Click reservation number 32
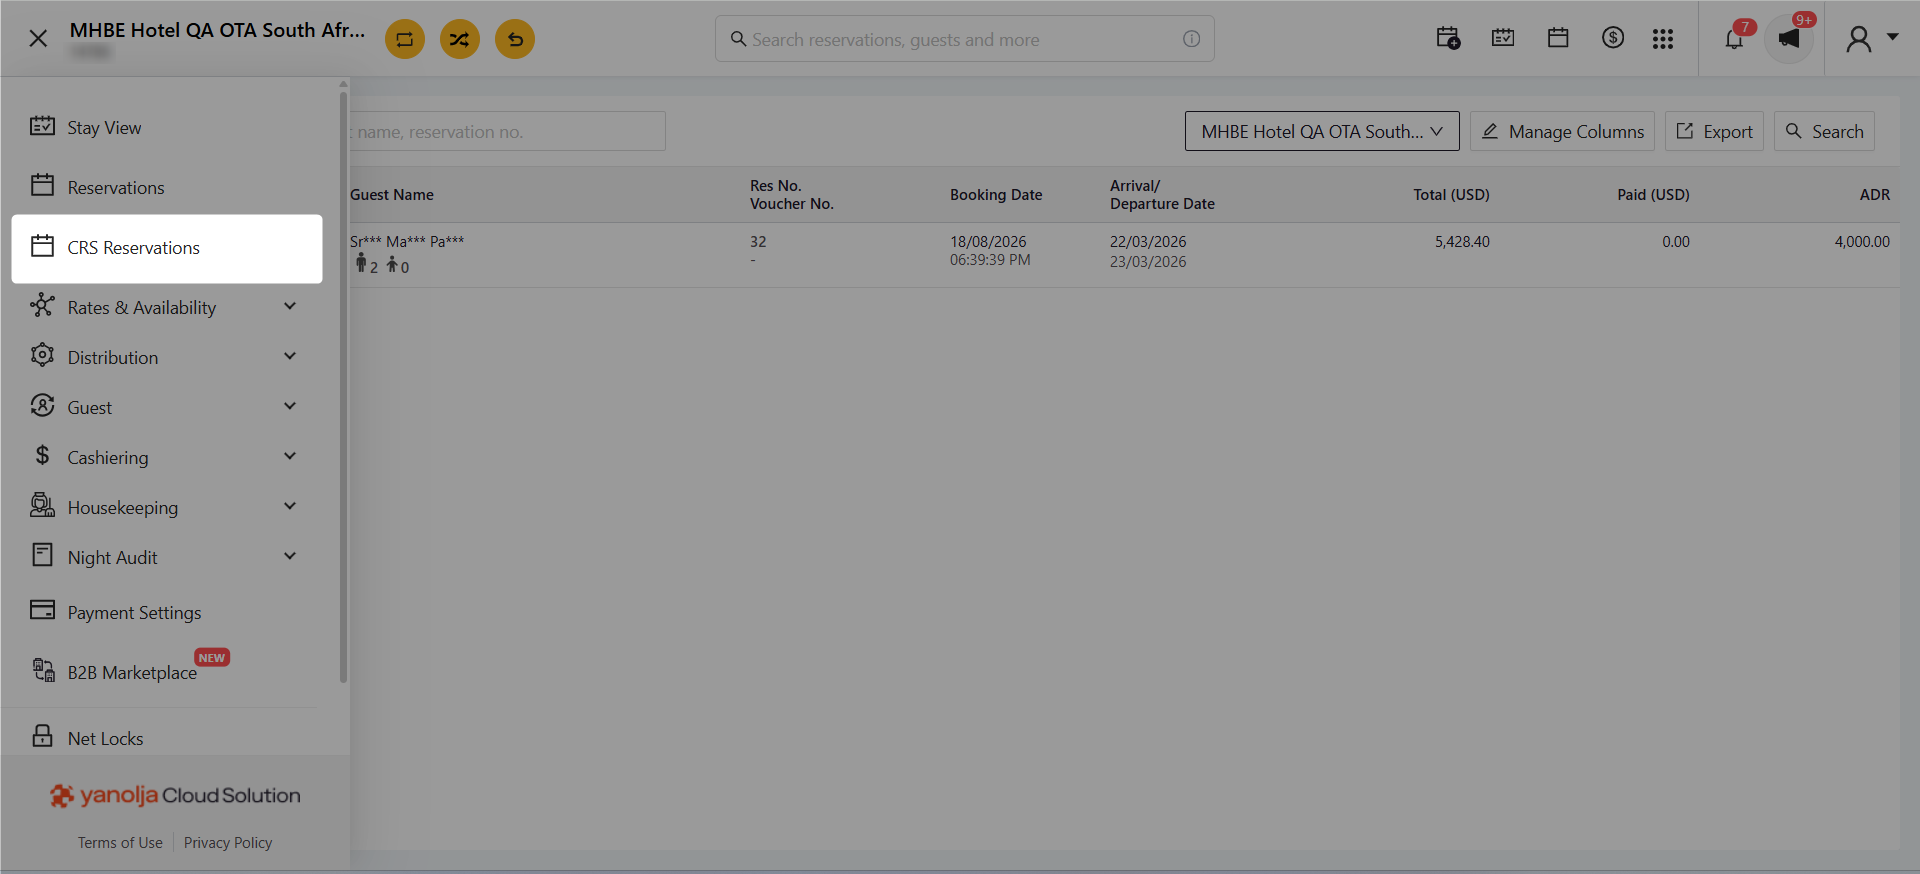Viewport: 1920px width, 874px height. tap(758, 242)
